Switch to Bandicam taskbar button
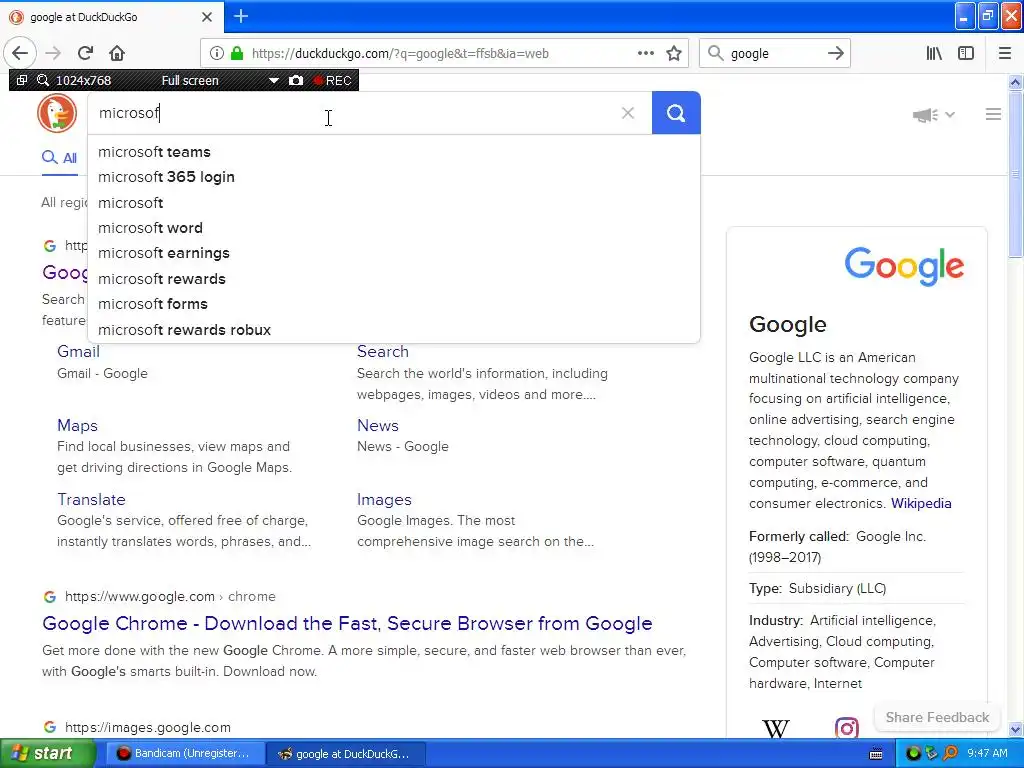The width and height of the screenshot is (1024, 768). point(185,754)
